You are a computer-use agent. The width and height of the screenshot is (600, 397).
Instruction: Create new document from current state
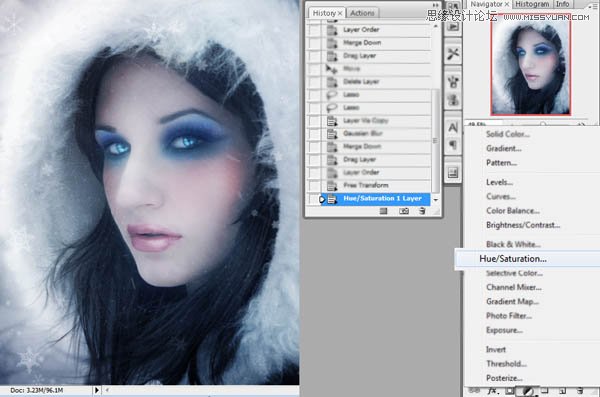tap(383, 211)
